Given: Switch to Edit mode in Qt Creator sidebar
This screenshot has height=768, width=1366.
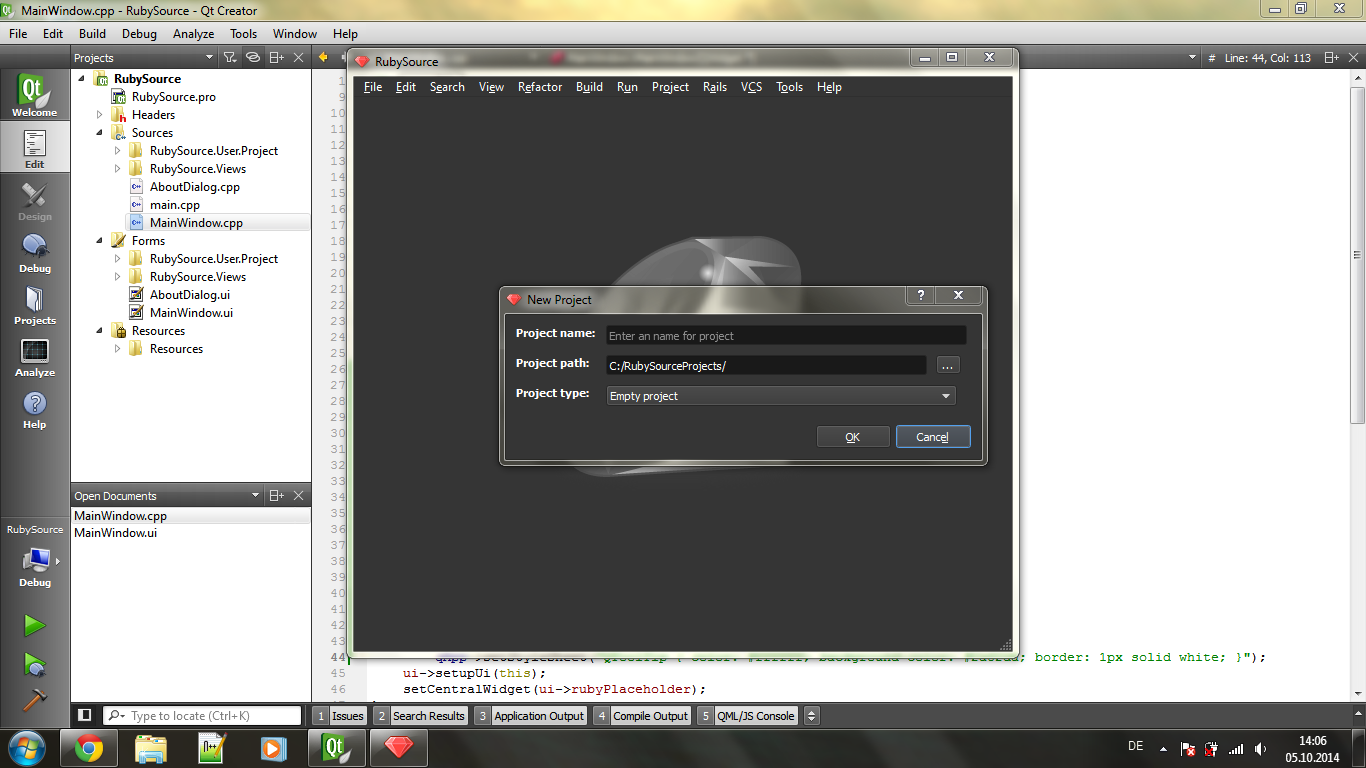Looking at the screenshot, I should pyautogui.click(x=35, y=148).
